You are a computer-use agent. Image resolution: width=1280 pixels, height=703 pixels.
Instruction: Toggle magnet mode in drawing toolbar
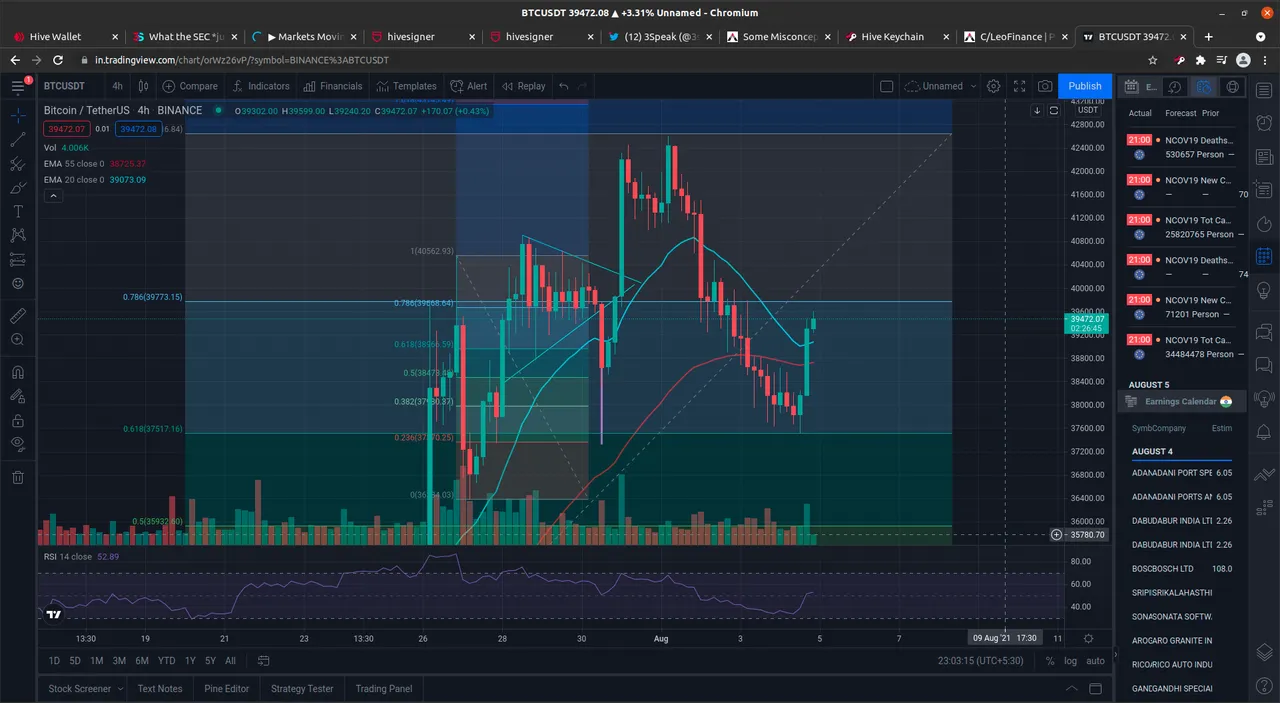[x=17, y=372]
